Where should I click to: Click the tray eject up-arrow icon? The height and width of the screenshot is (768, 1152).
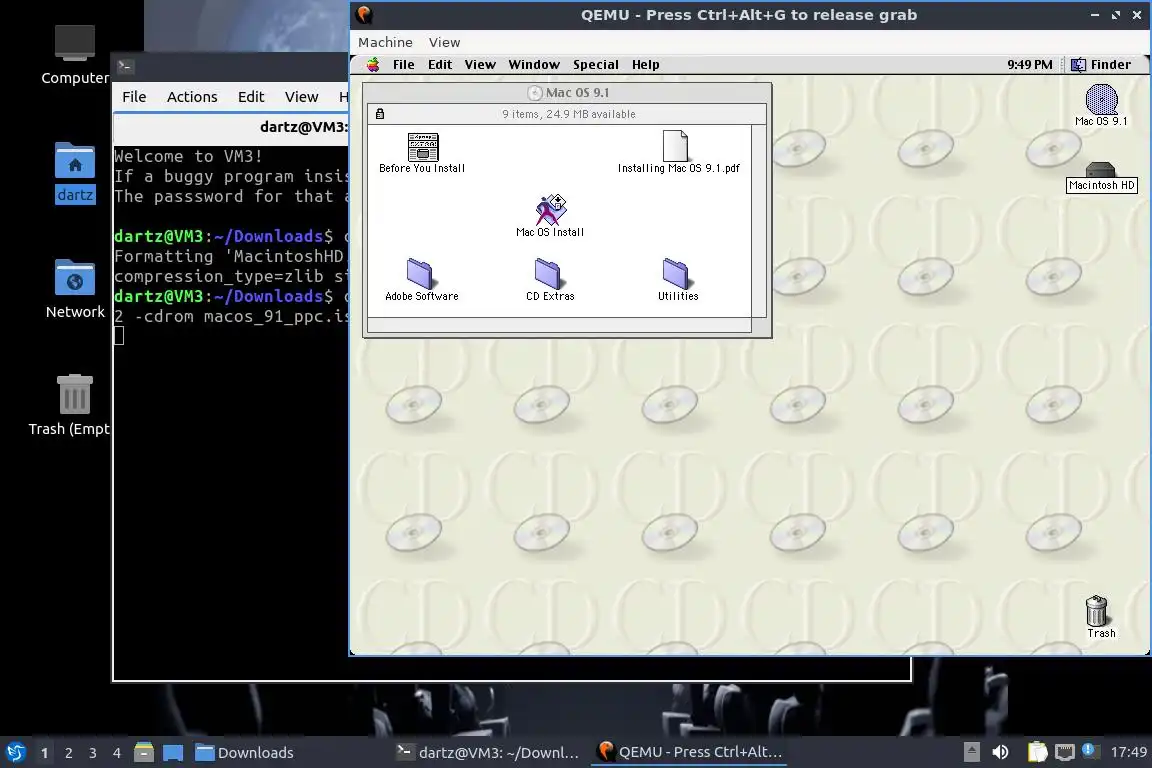pos(971,752)
